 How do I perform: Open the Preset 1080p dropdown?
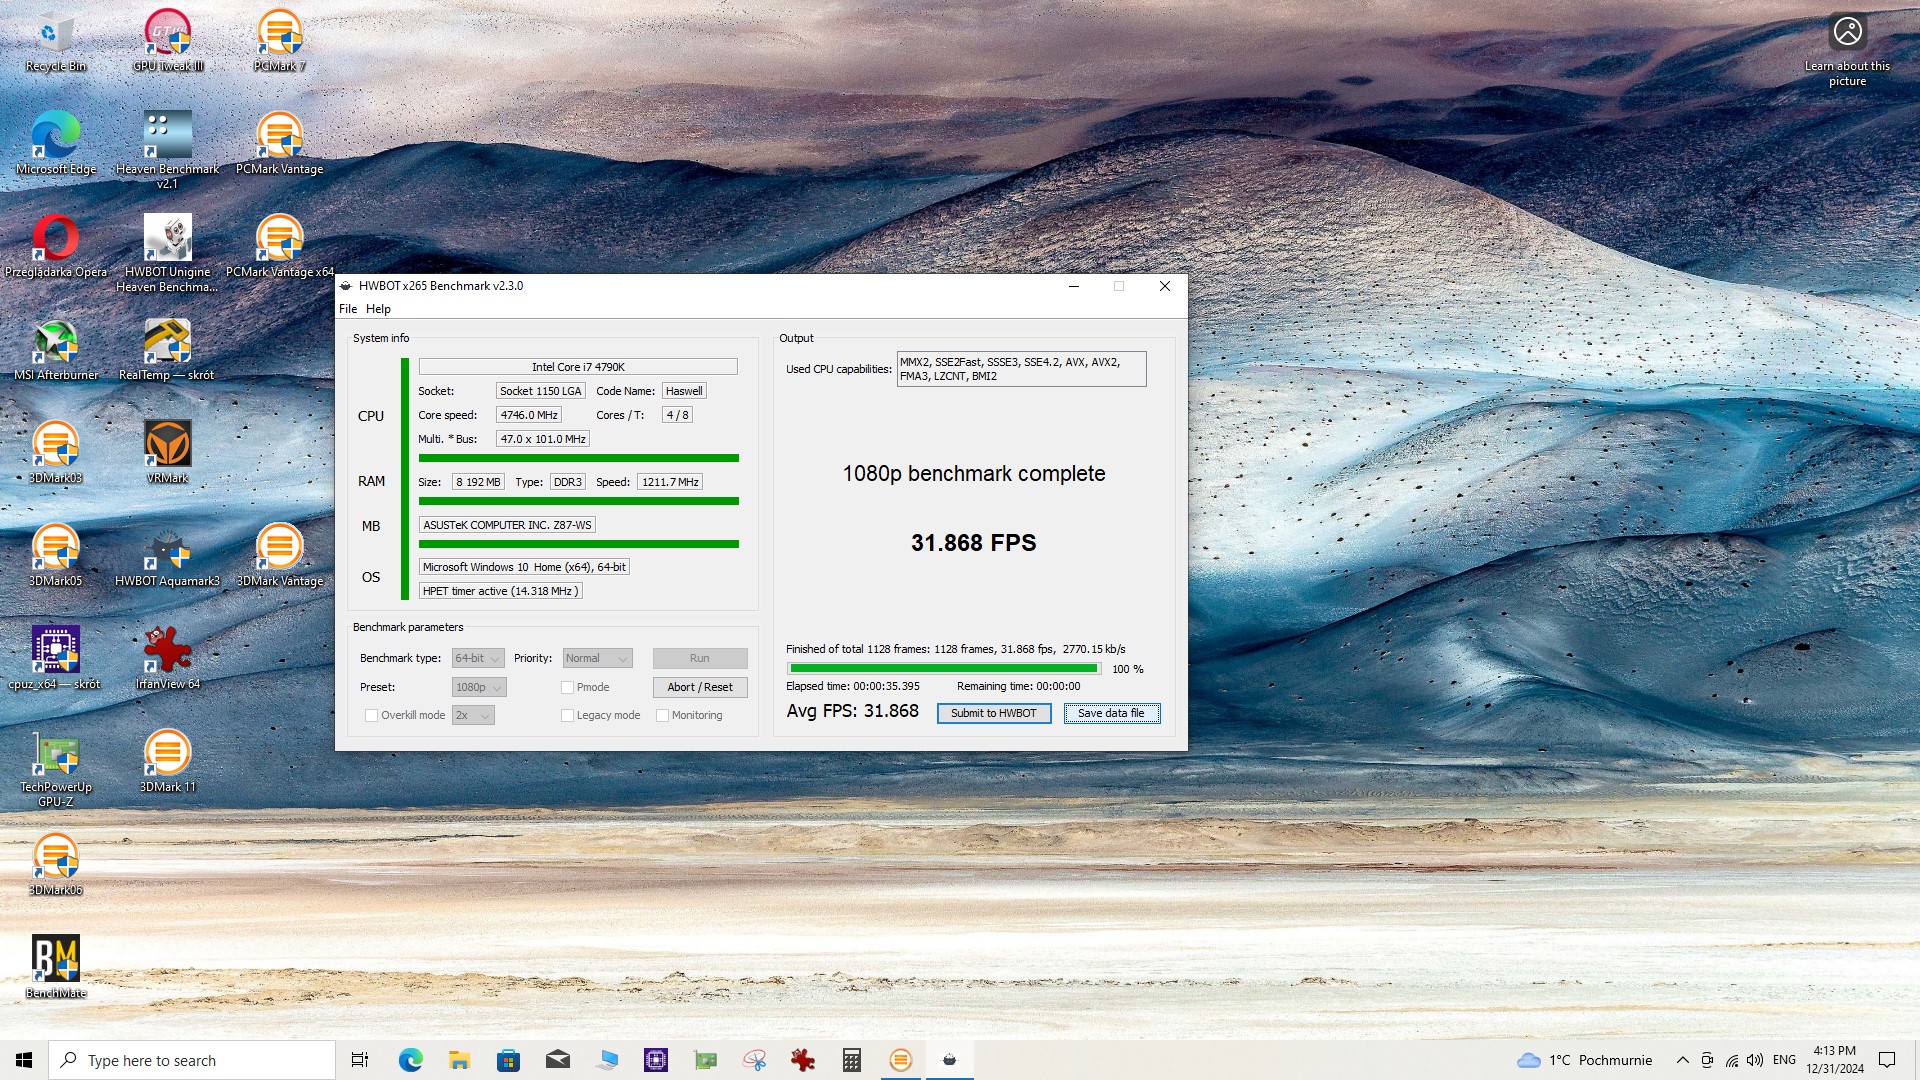tap(479, 687)
